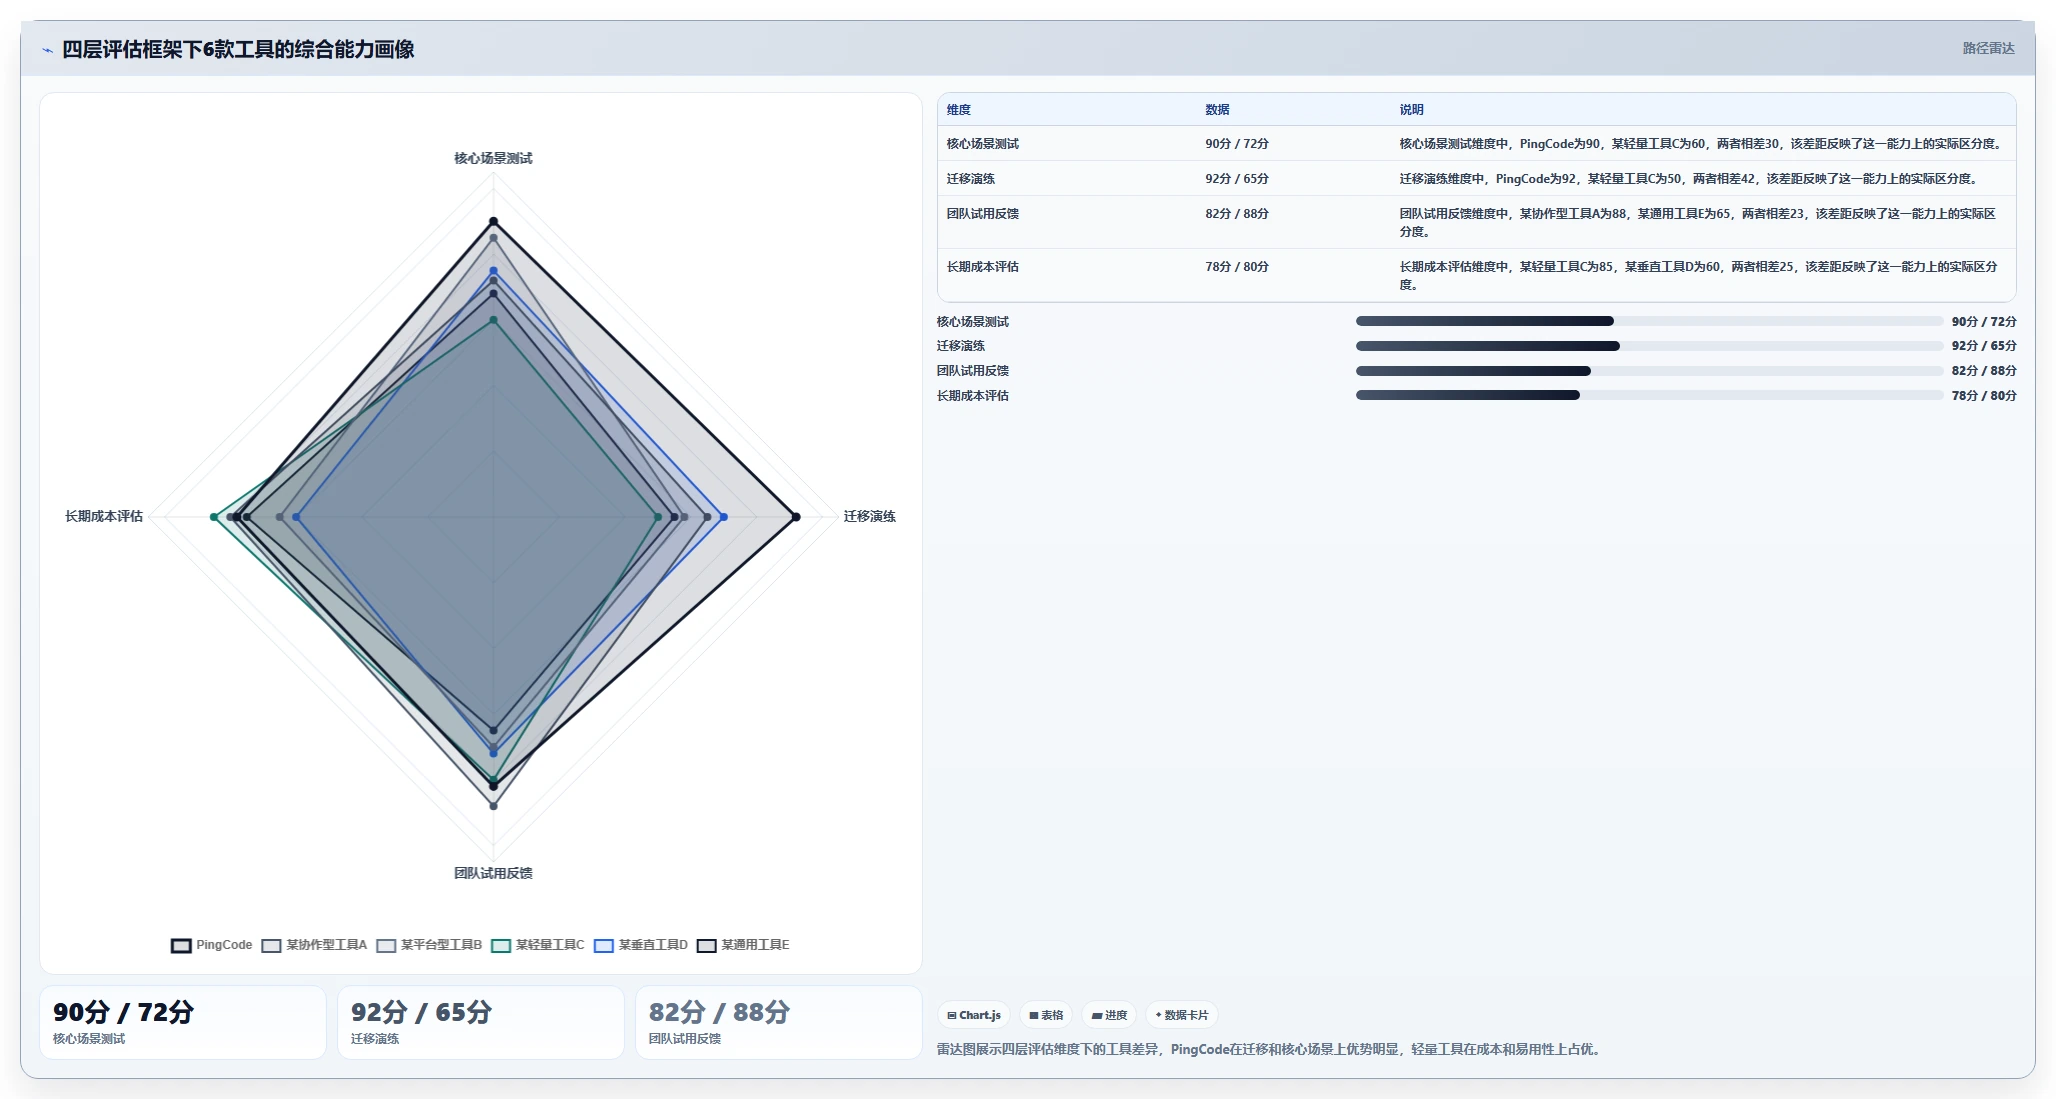This screenshot has height=1099, width=2056.
Task: Click the chart title 四层评估框架下6款工具的综合能力画像
Action: click(x=238, y=49)
